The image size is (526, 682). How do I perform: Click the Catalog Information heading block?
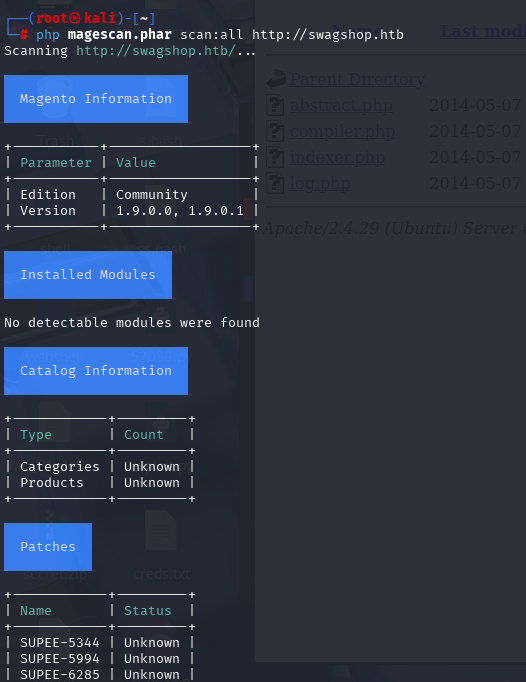96,371
